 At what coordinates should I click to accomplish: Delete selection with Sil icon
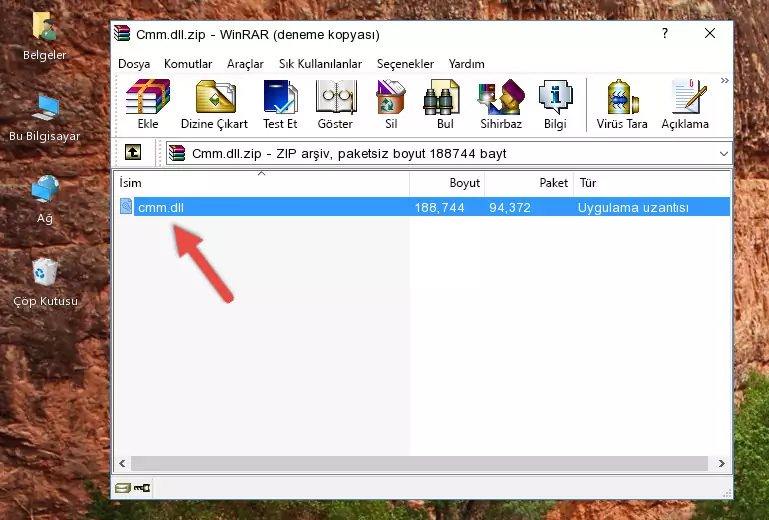coord(391,104)
